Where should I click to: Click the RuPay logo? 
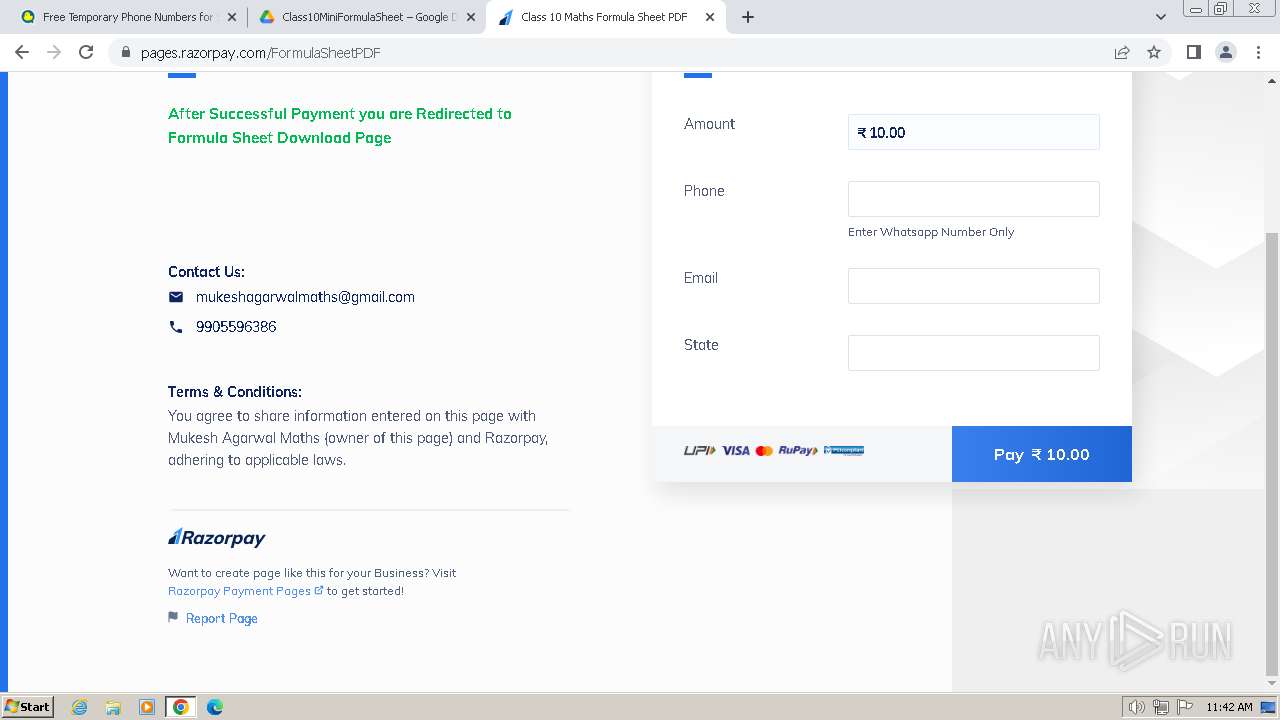(x=798, y=451)
